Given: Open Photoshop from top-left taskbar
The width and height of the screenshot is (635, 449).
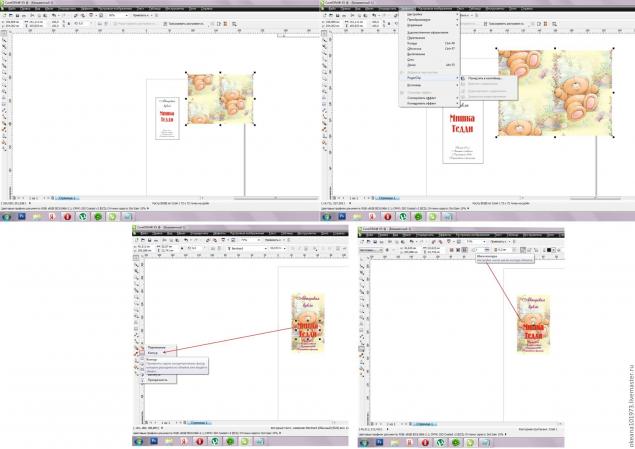Looking at the screenshot, I should (x=22, y=217).
